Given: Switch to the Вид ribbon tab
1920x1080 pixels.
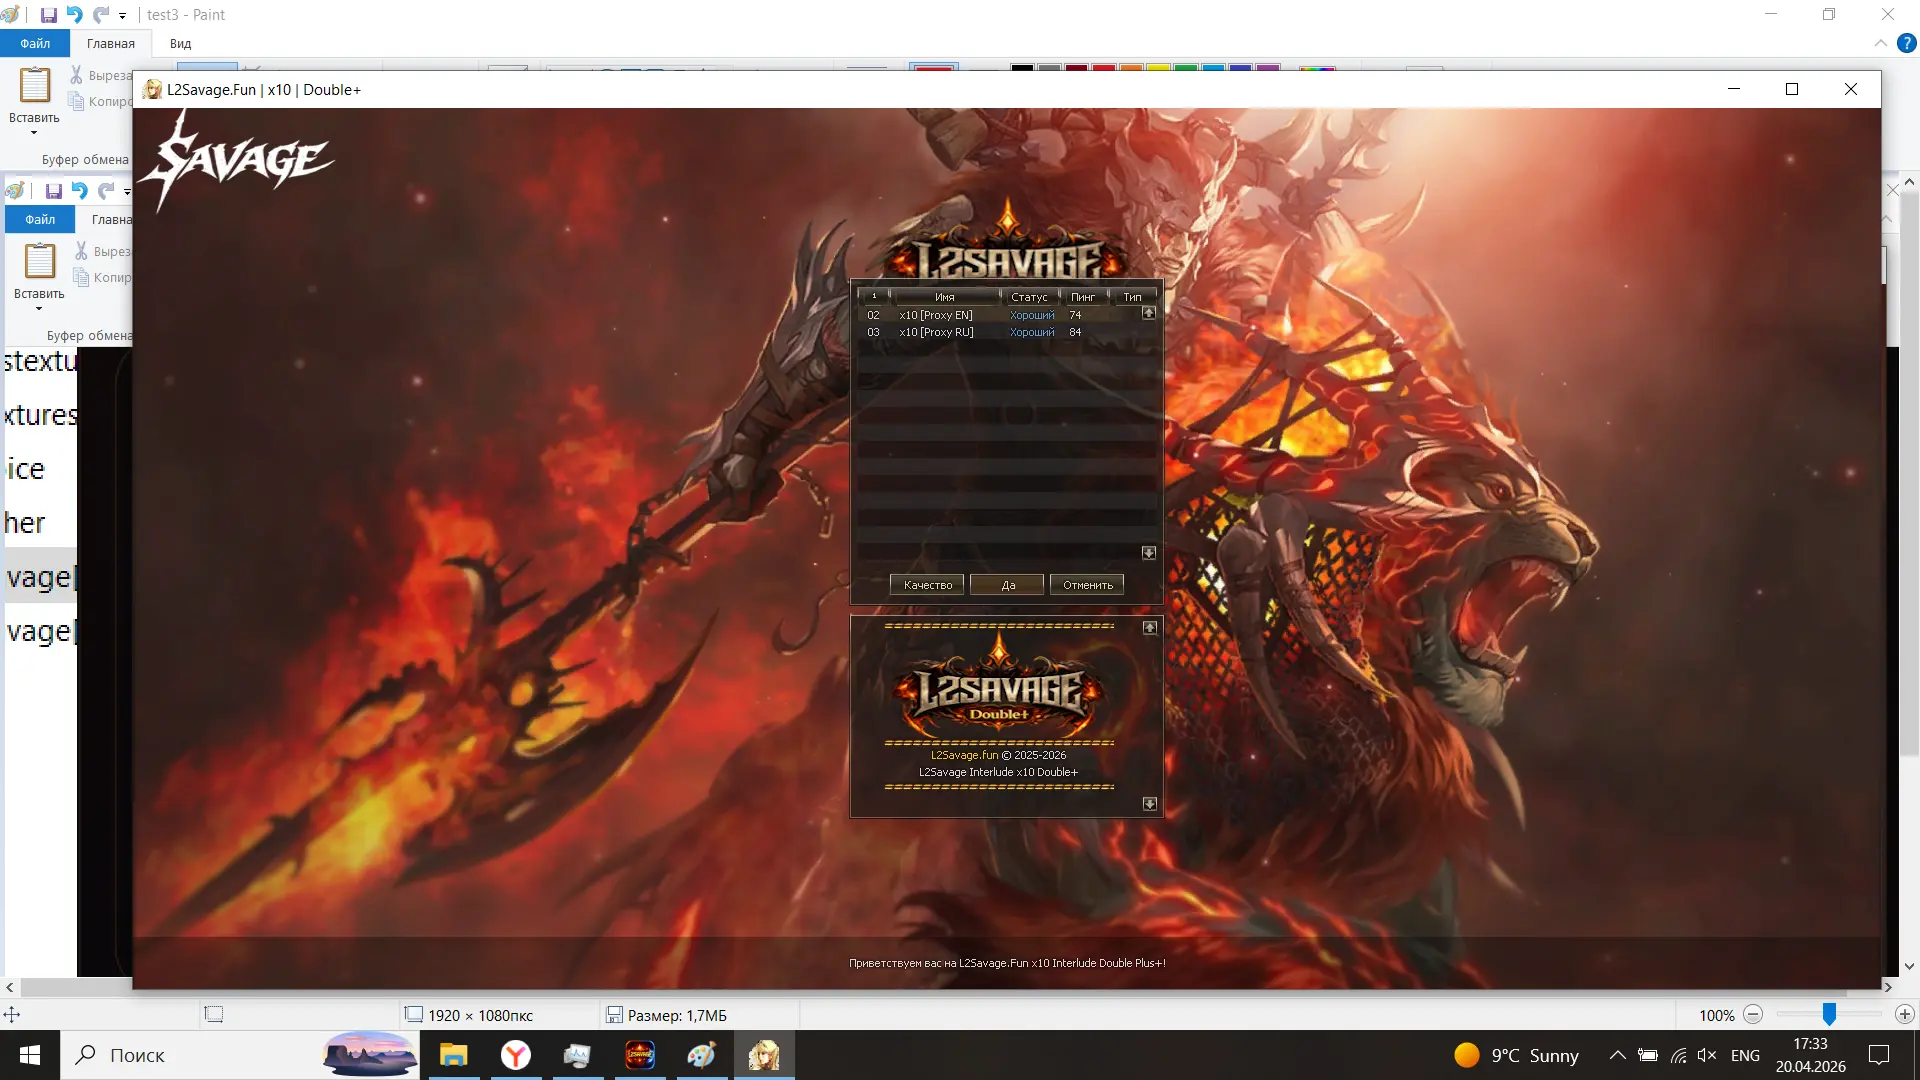Looking at the screenshot, I should tap(180, 43).
